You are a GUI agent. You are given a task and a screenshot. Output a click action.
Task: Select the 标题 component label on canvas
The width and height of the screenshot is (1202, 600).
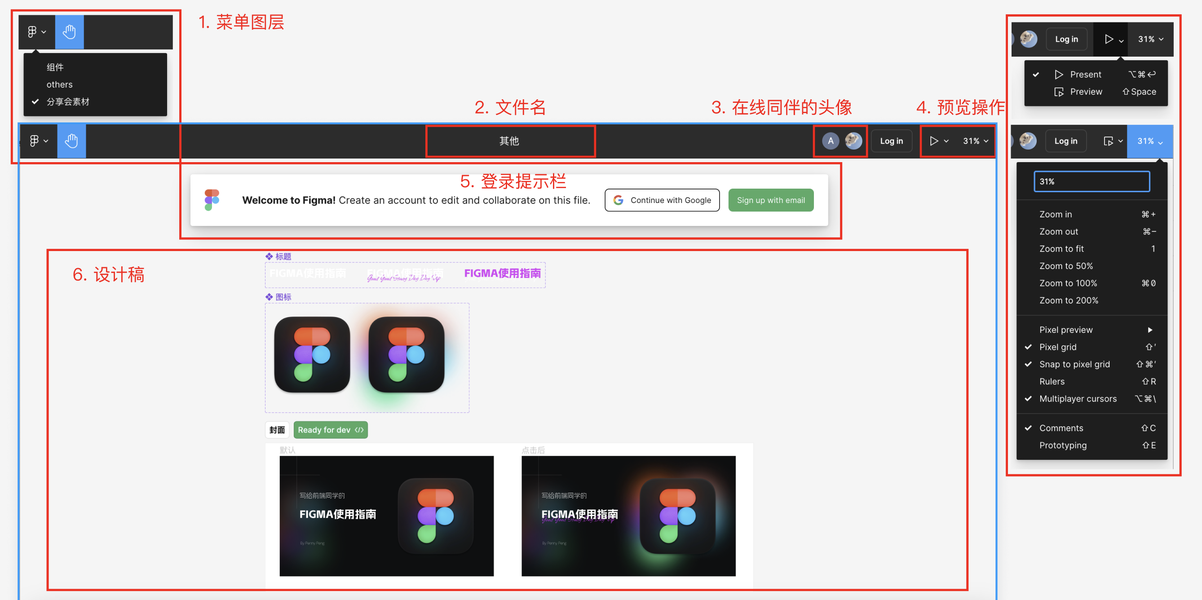279,257
